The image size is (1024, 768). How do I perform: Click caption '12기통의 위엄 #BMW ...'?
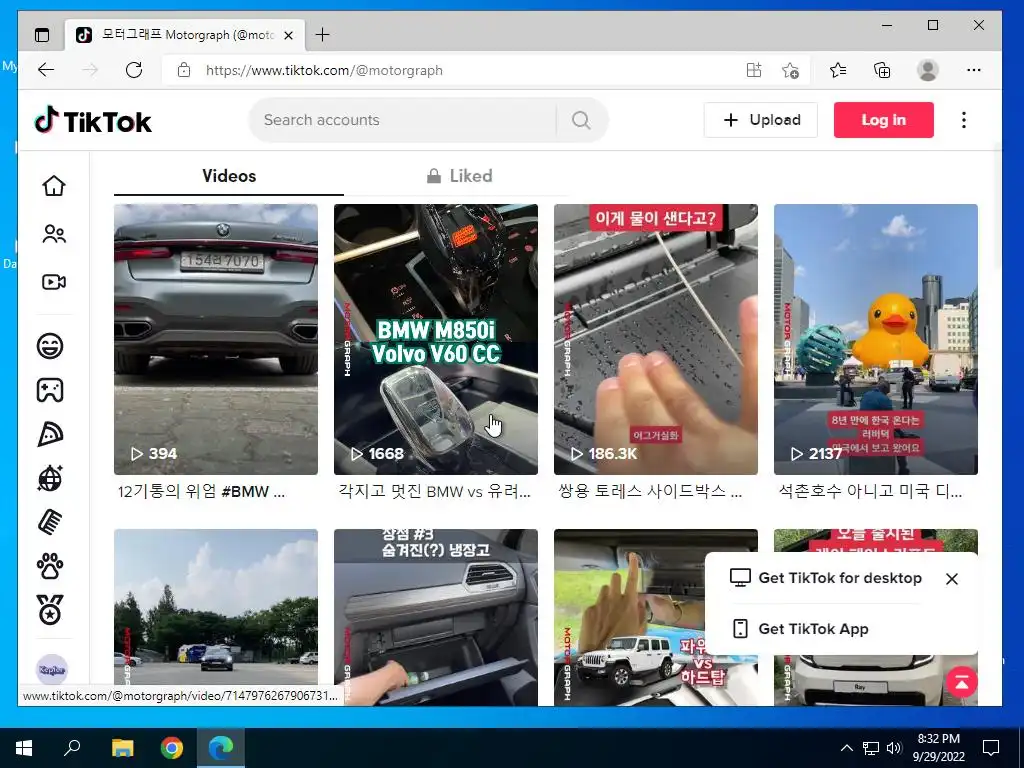pos(201,492)
